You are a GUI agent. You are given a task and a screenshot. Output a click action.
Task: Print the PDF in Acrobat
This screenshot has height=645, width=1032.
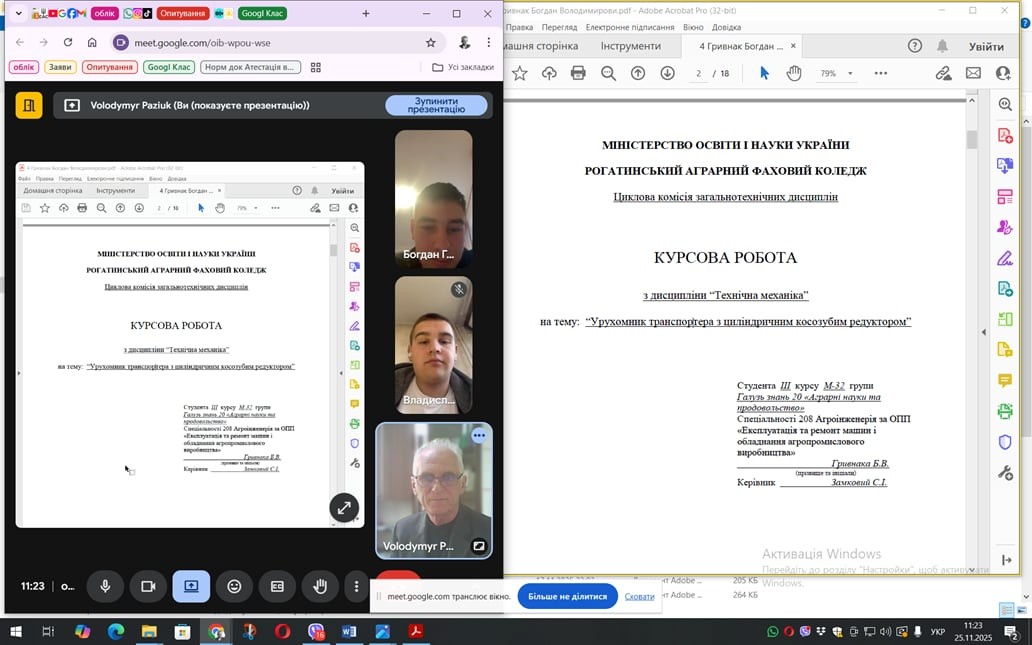click(578, 73)
